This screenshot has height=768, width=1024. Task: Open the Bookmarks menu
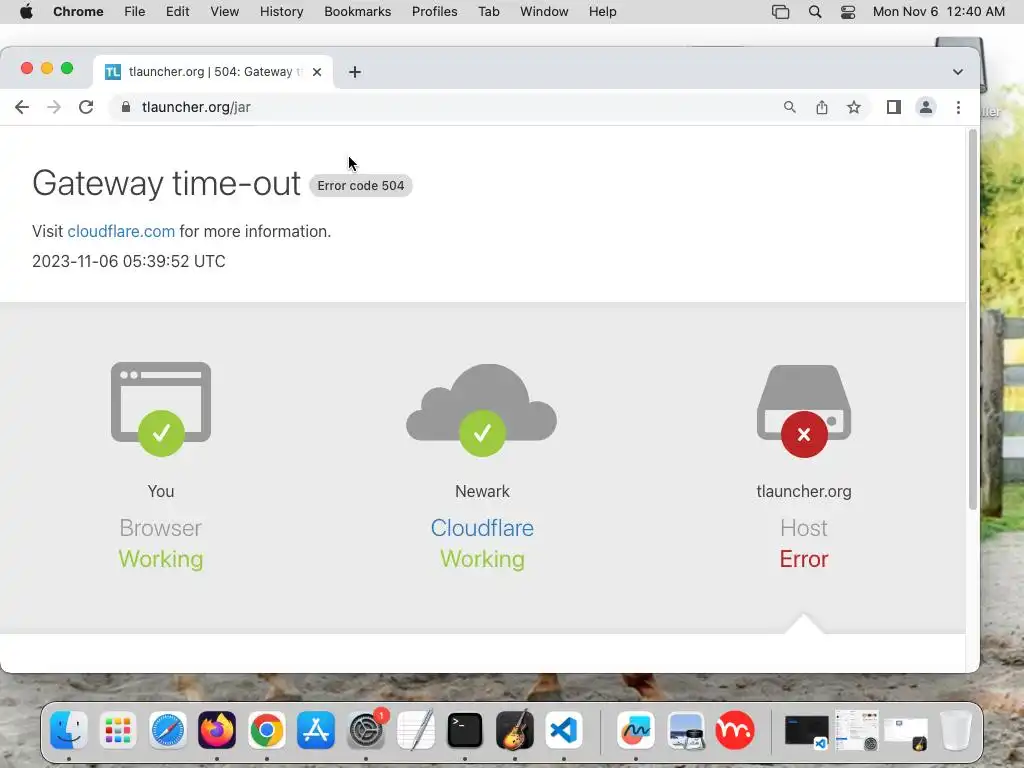357,12
